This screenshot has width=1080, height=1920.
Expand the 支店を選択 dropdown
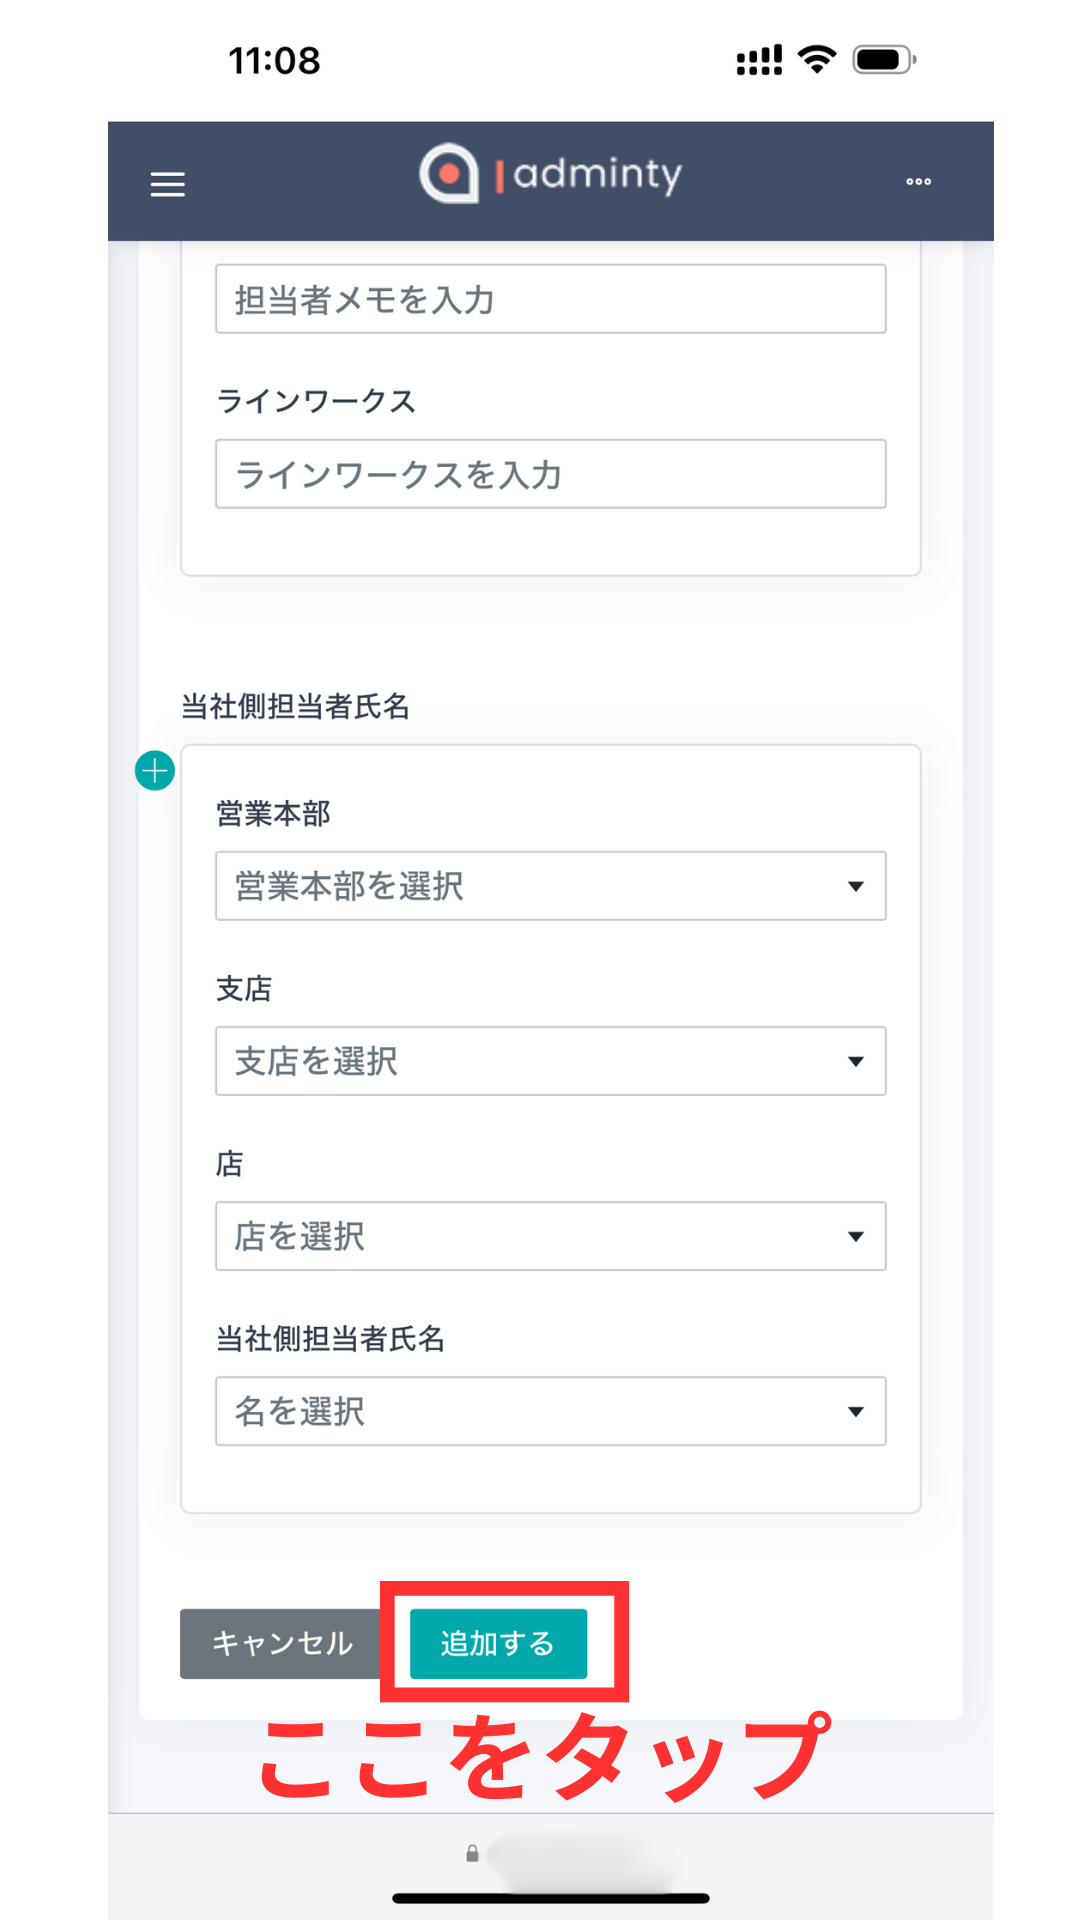click(x=550, y=1061)
